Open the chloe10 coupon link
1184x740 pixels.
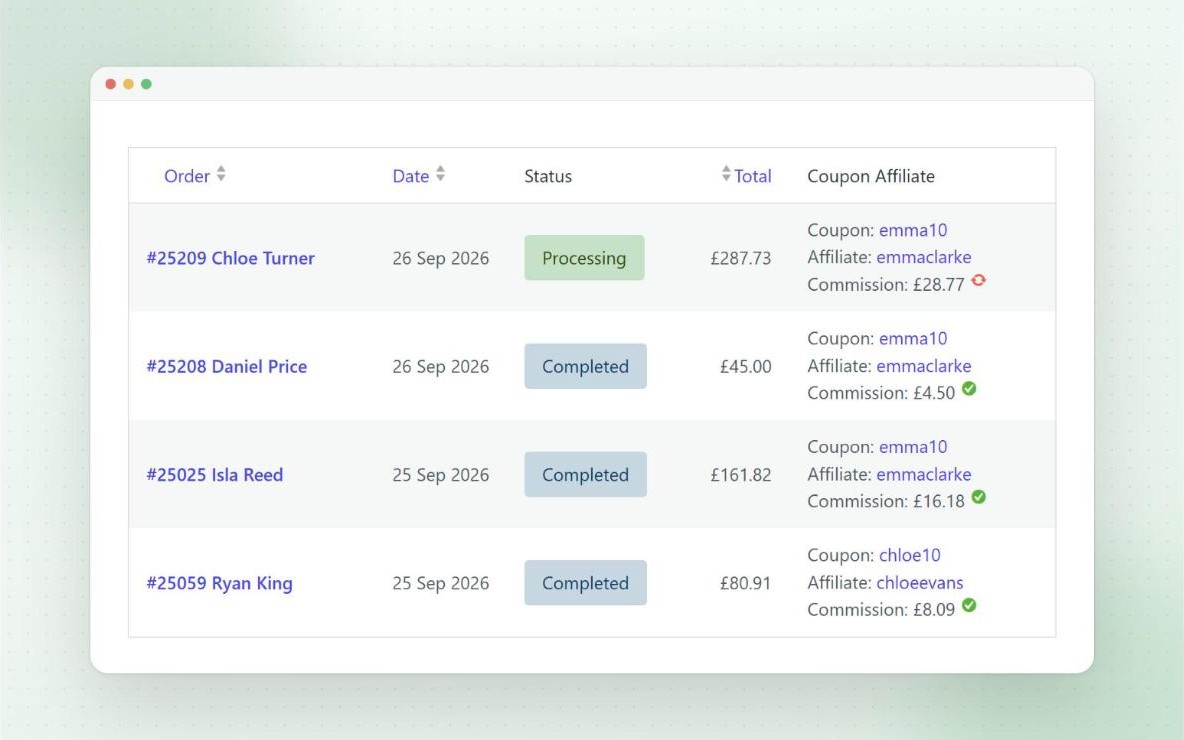910,555
